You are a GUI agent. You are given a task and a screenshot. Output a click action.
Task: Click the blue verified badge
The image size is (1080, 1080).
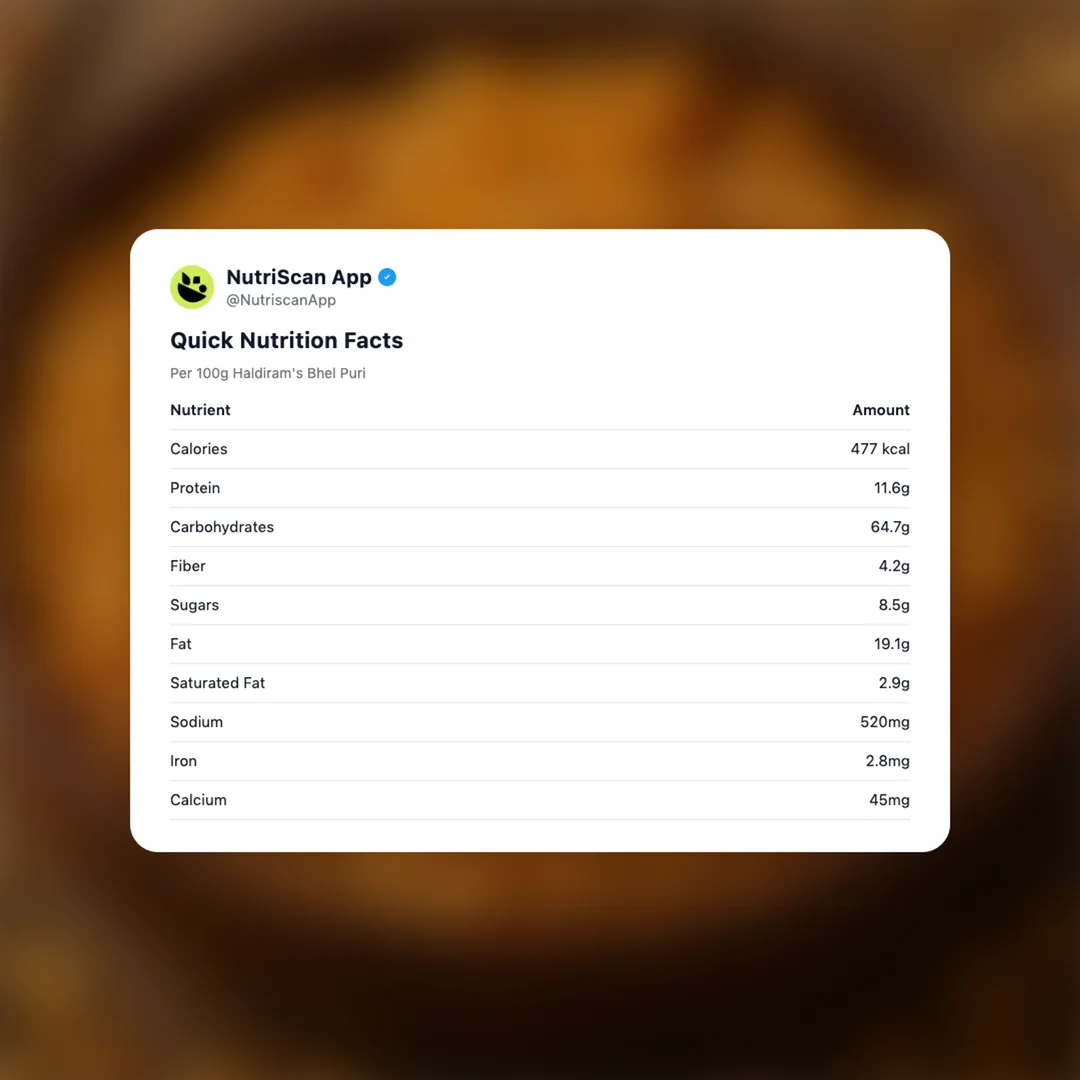387,277
